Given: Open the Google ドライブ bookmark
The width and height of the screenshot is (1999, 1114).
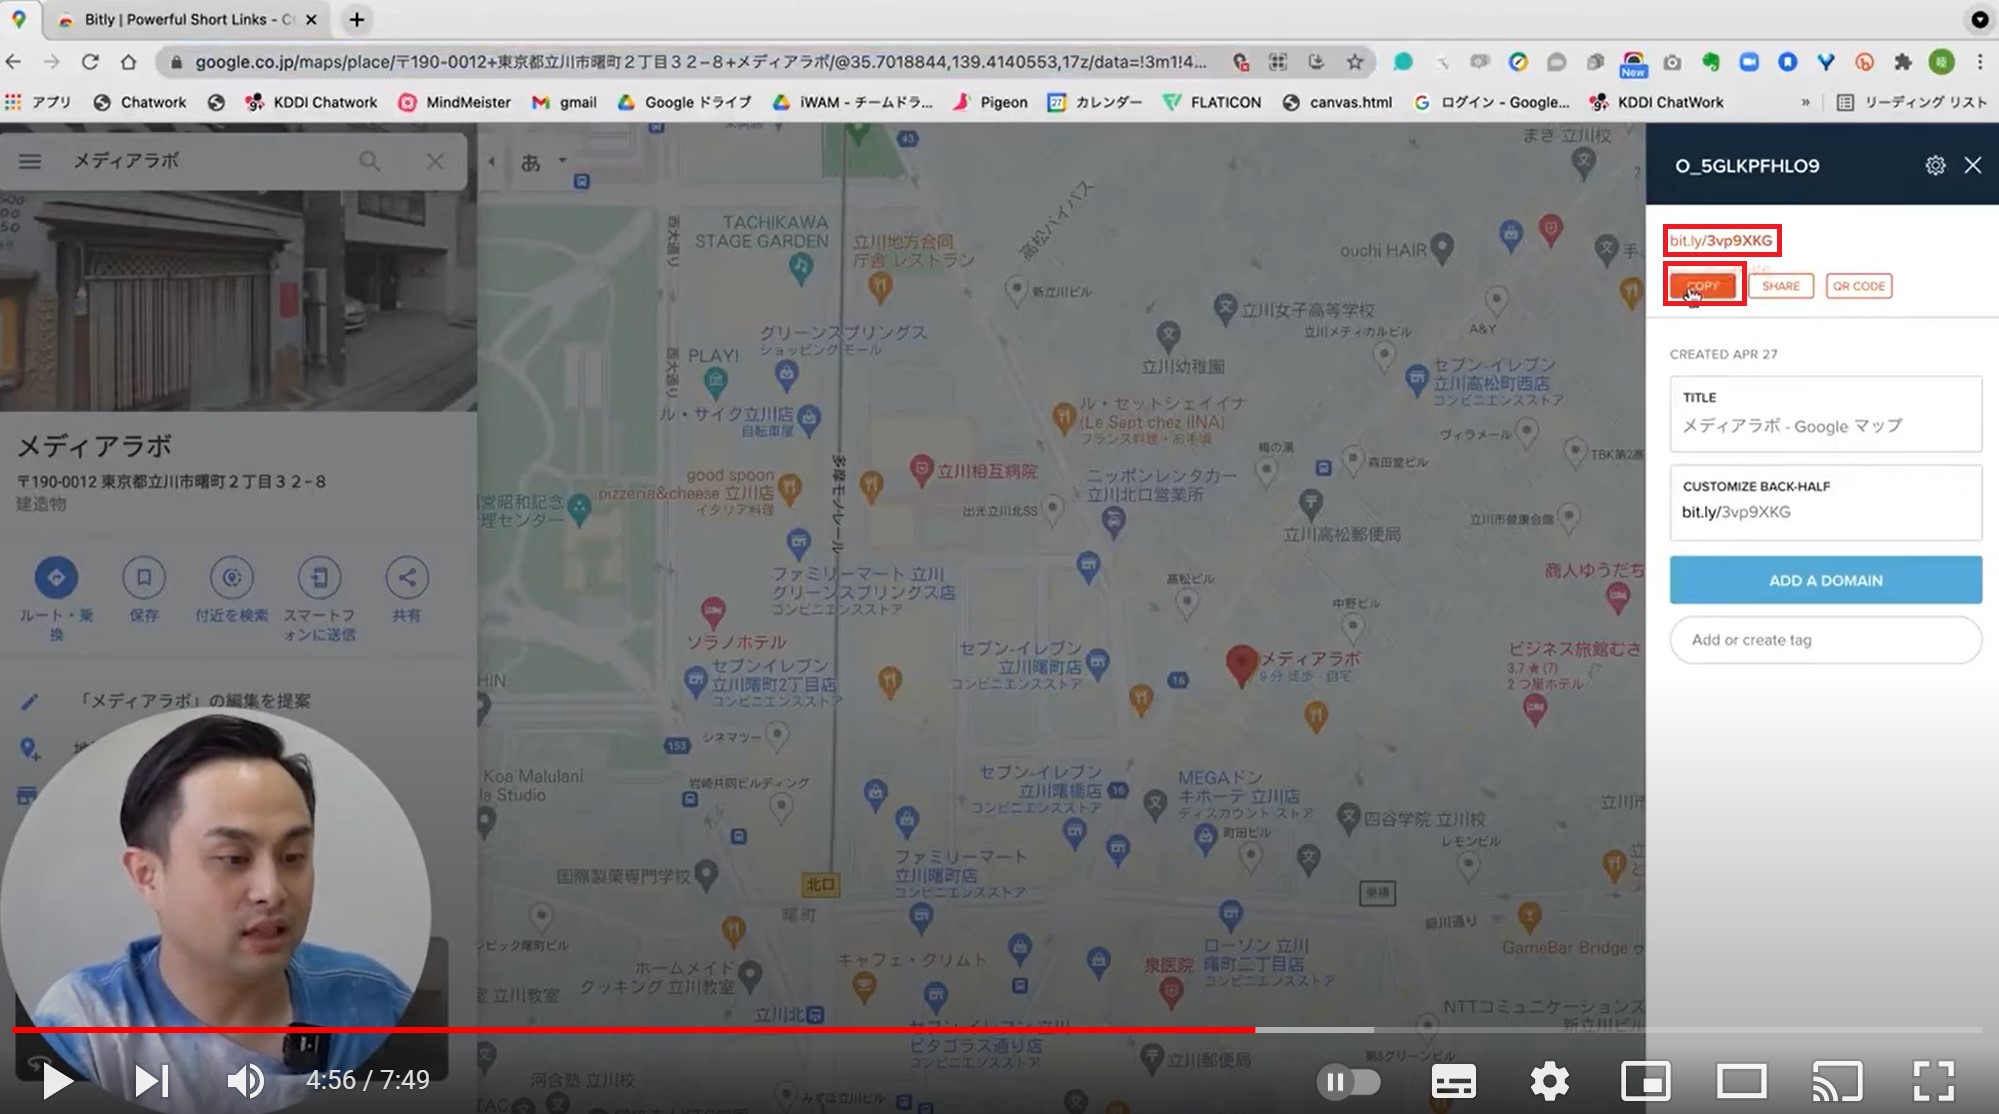Looking at the screenshot, I should [x=685, y=102].
